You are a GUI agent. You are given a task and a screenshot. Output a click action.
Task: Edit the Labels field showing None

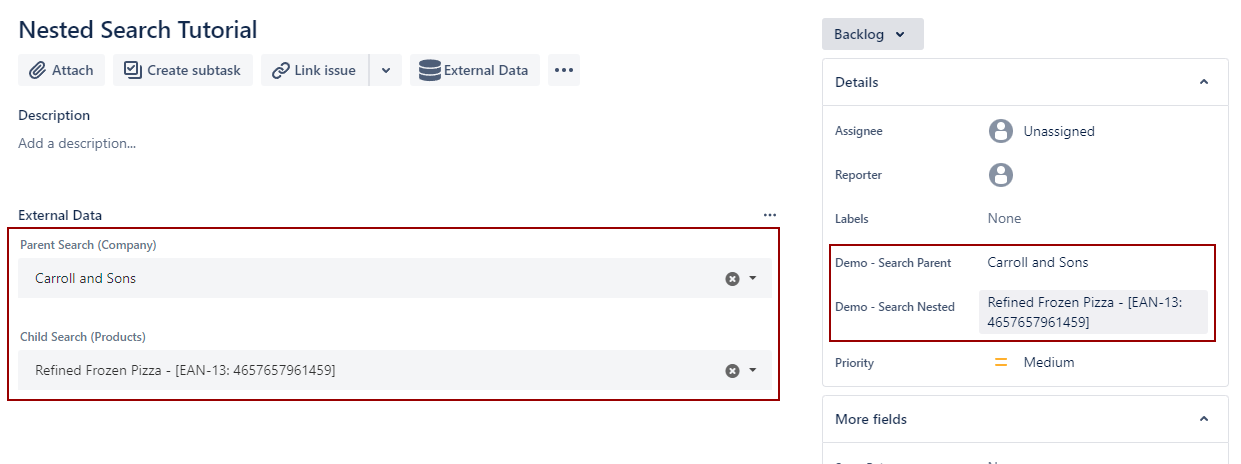tap(1004, 218)
